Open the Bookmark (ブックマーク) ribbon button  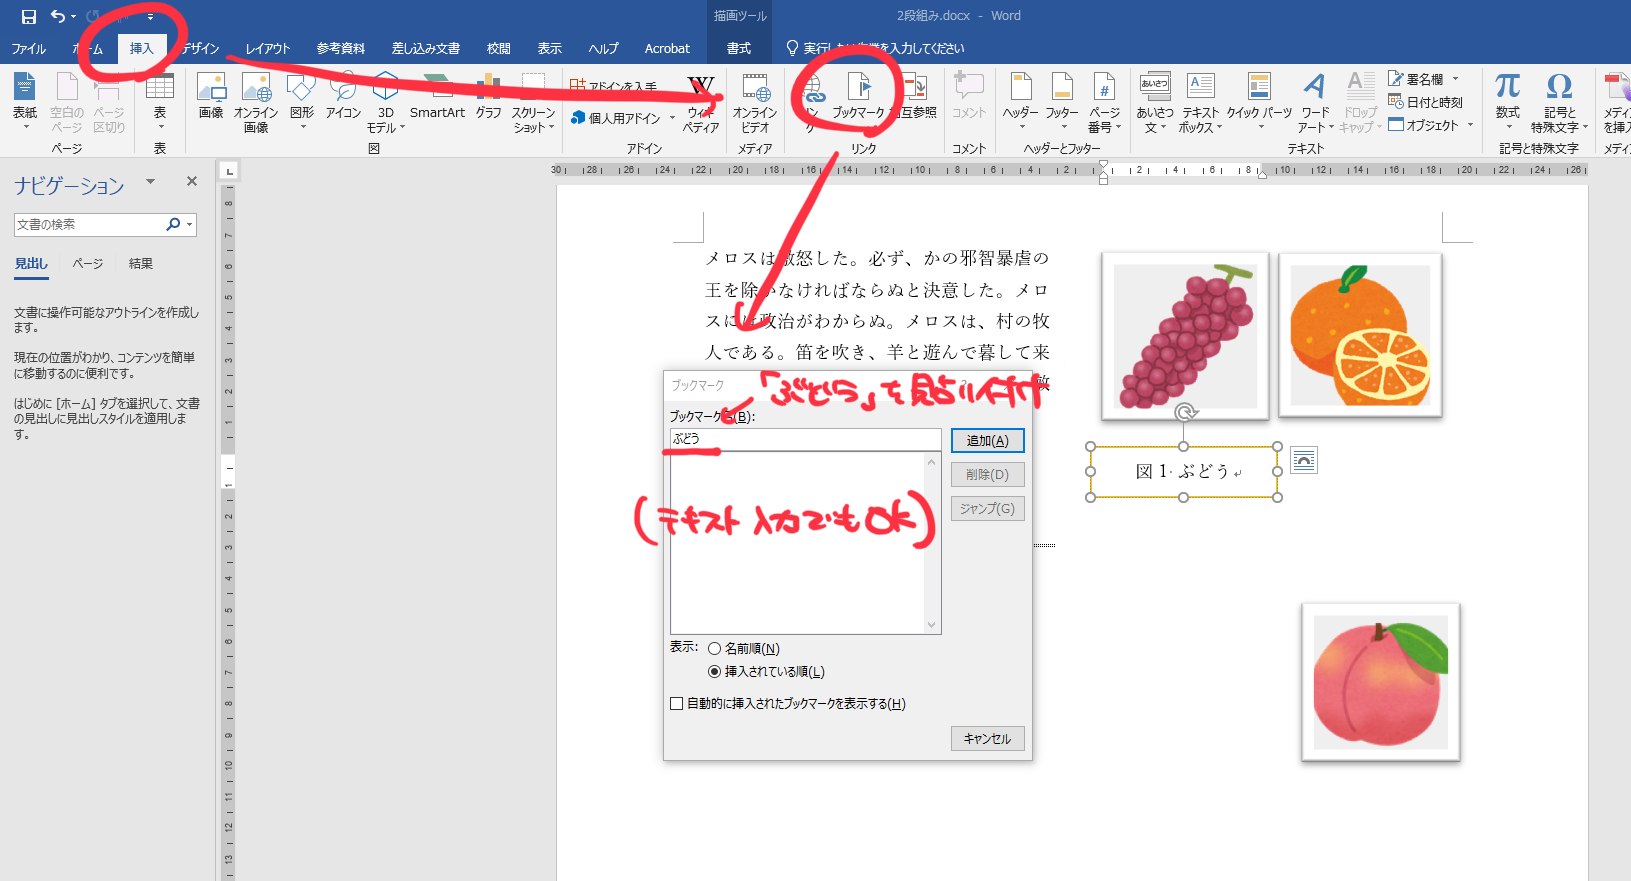point(858,97)
